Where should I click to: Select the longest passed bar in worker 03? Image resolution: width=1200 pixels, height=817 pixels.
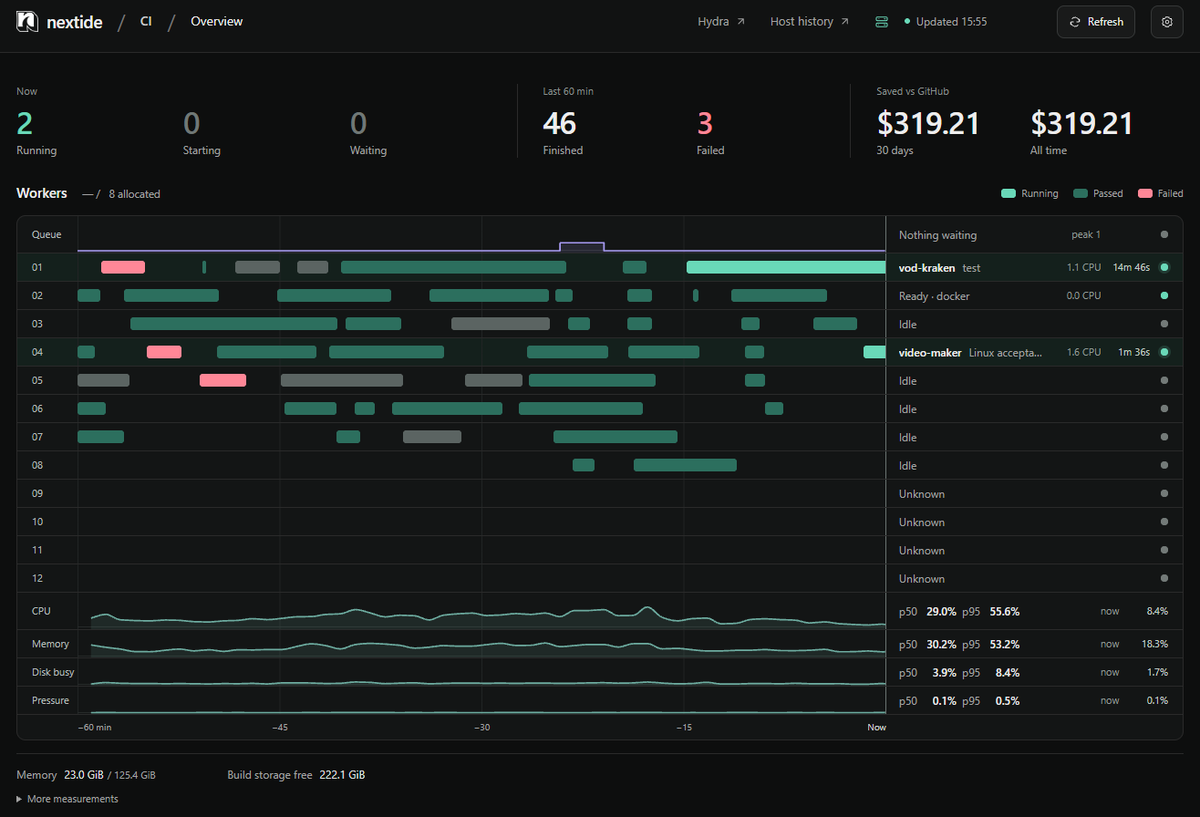point(234,324)
